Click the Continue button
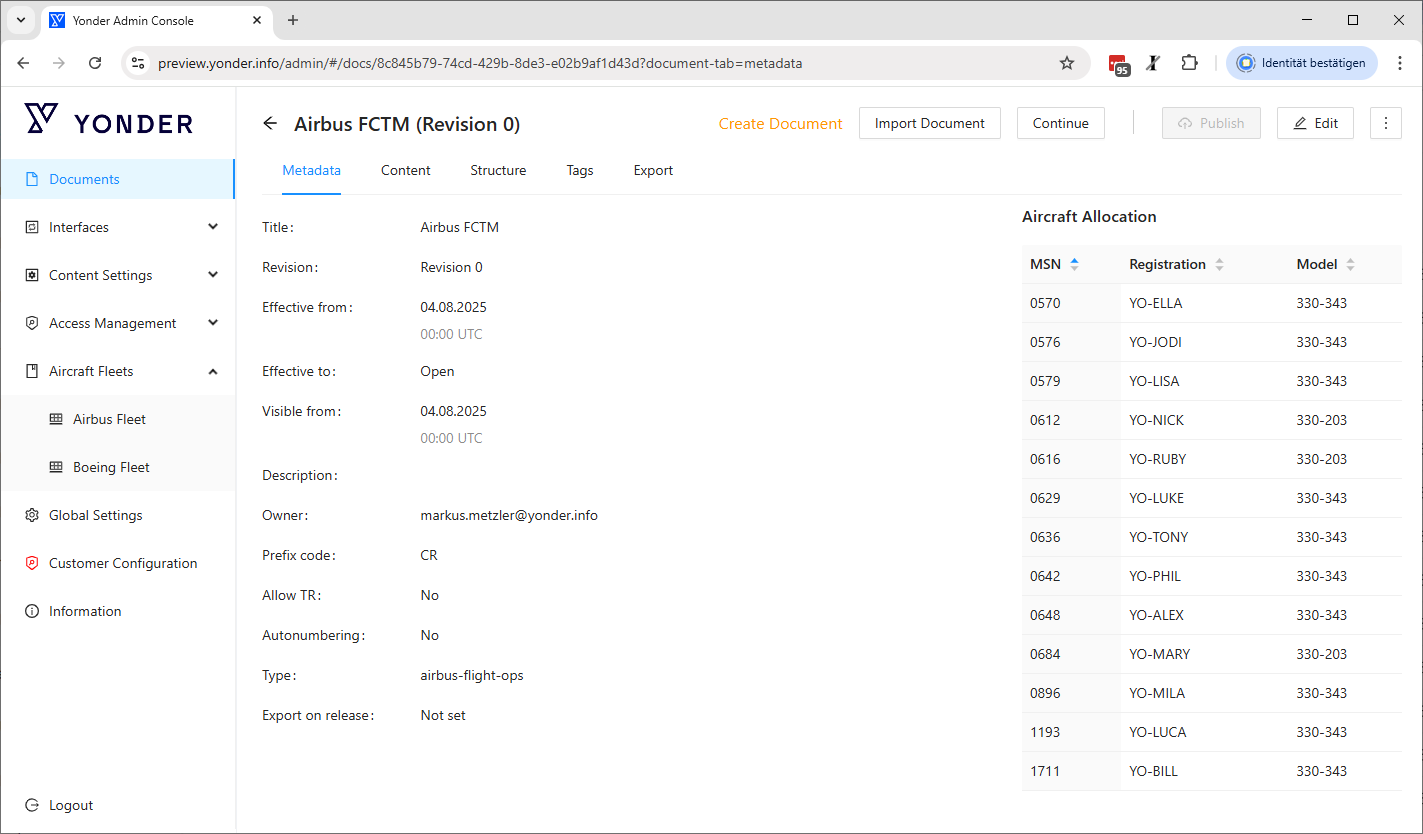The width and height of the screenshot is (1423, 834). click(1061, 123)
